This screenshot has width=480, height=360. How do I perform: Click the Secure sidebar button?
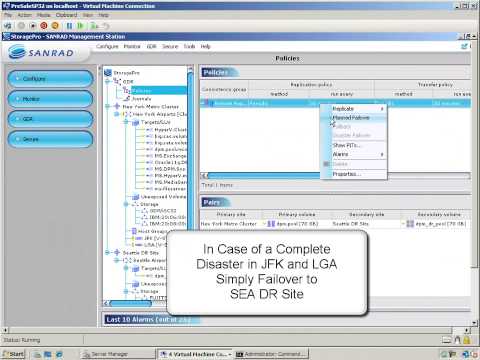coord(50,139)
